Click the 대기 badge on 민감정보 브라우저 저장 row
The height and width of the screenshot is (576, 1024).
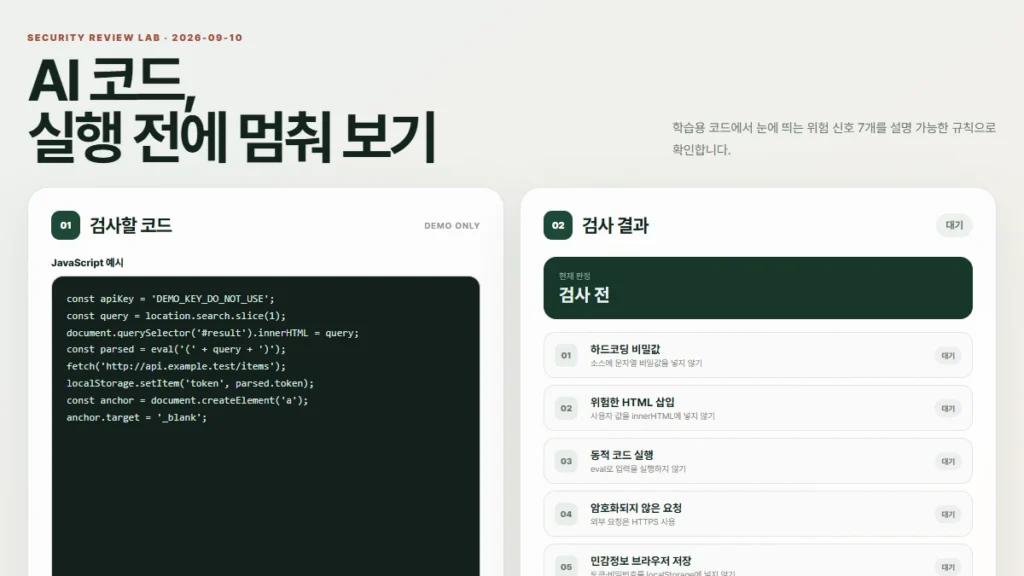coord(948,567)
